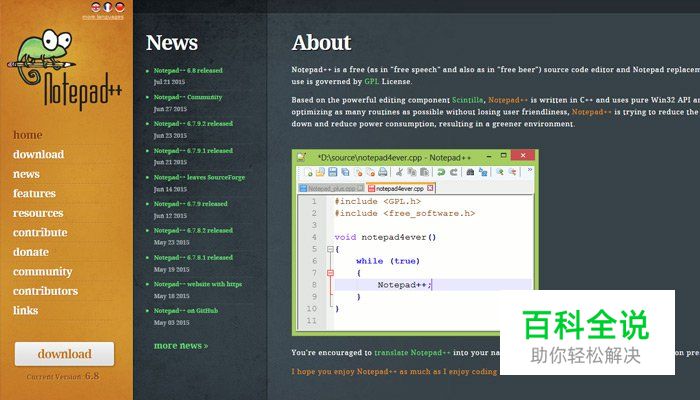700x400 pixels.
Task: Click the Cut scissors icon in toolbar
Action: coord(400,172)
